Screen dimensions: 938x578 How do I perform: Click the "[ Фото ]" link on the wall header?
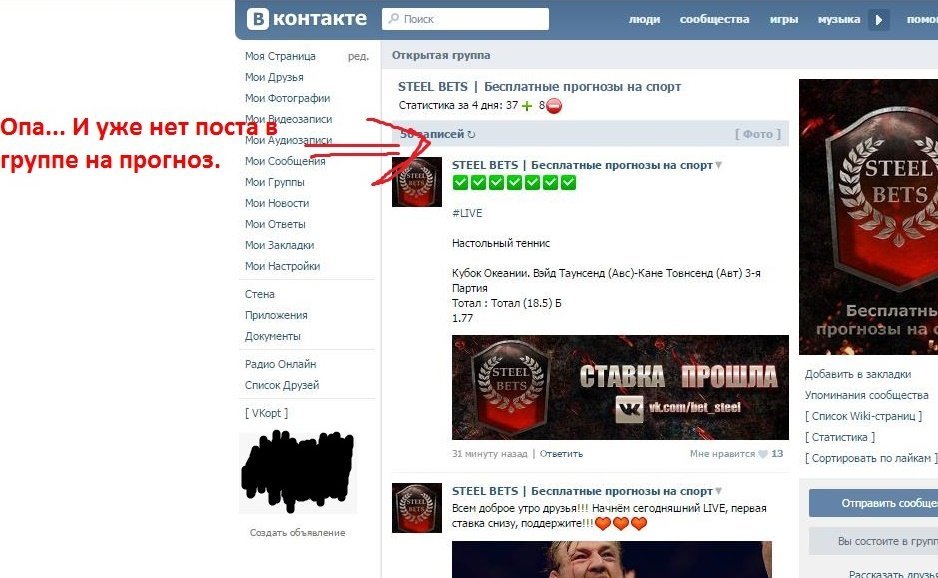click(757, 134)
